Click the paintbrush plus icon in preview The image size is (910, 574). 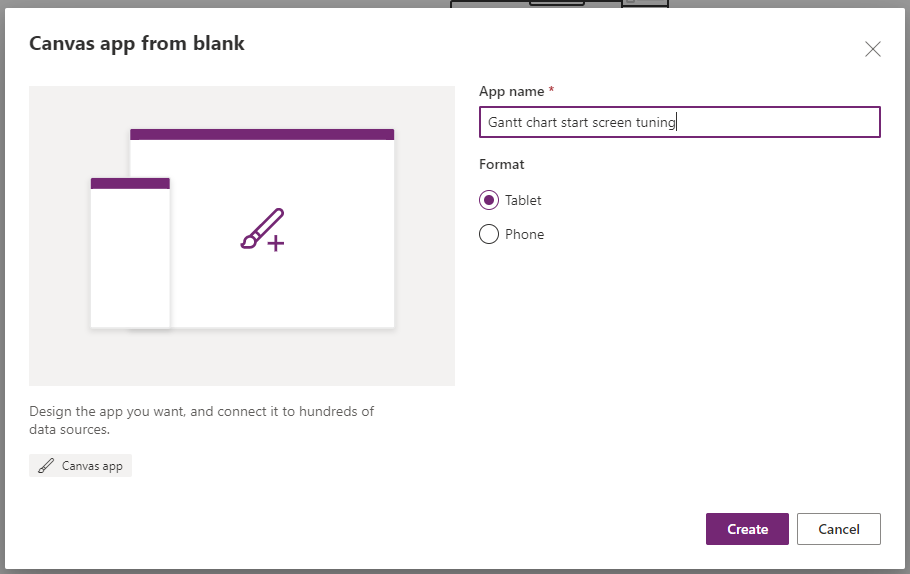(x=262, y=230)
